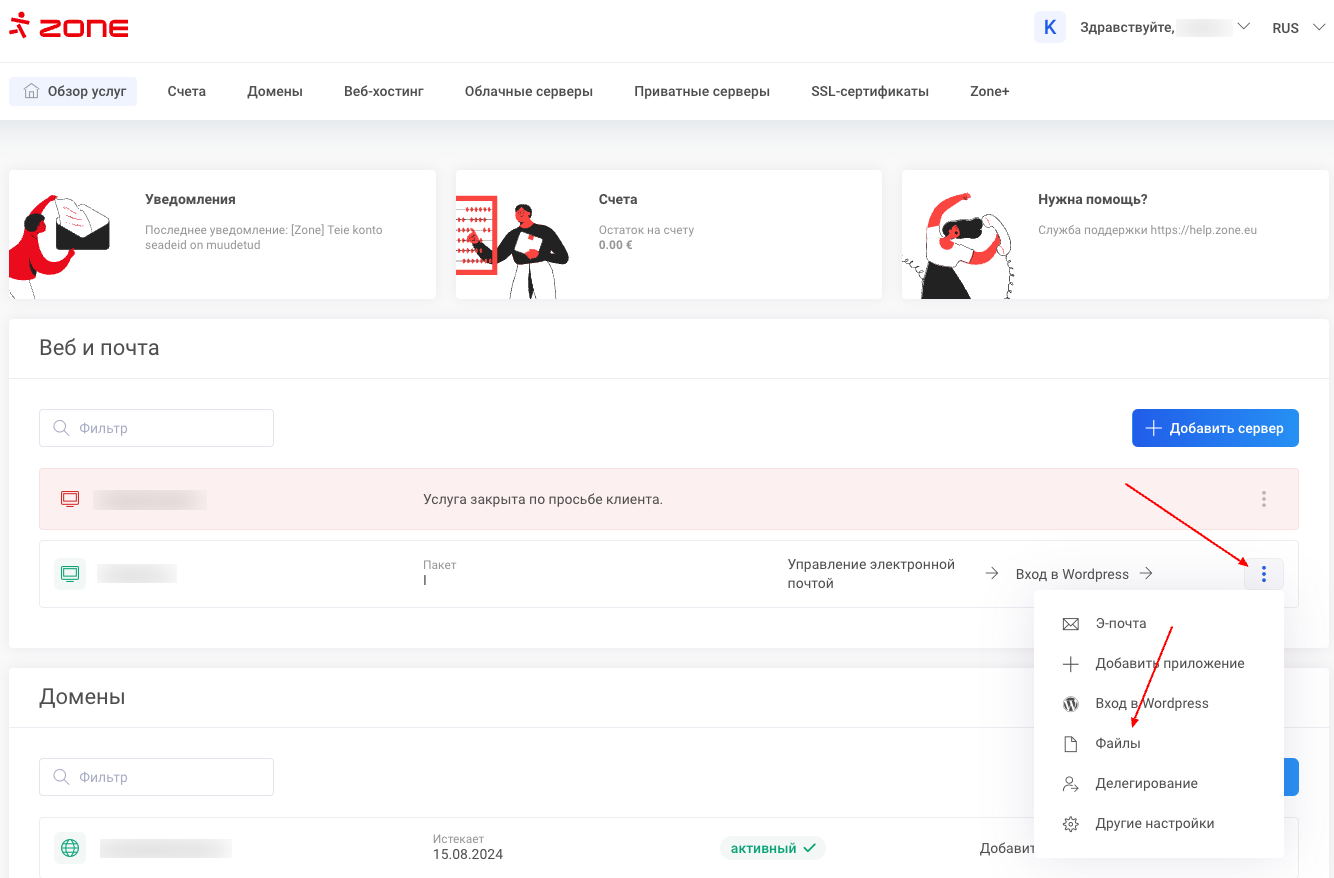Open three-dot menu on closed service row
Image resolution: width=1334 pixels, height=878 pixels.
(1263, 499)
